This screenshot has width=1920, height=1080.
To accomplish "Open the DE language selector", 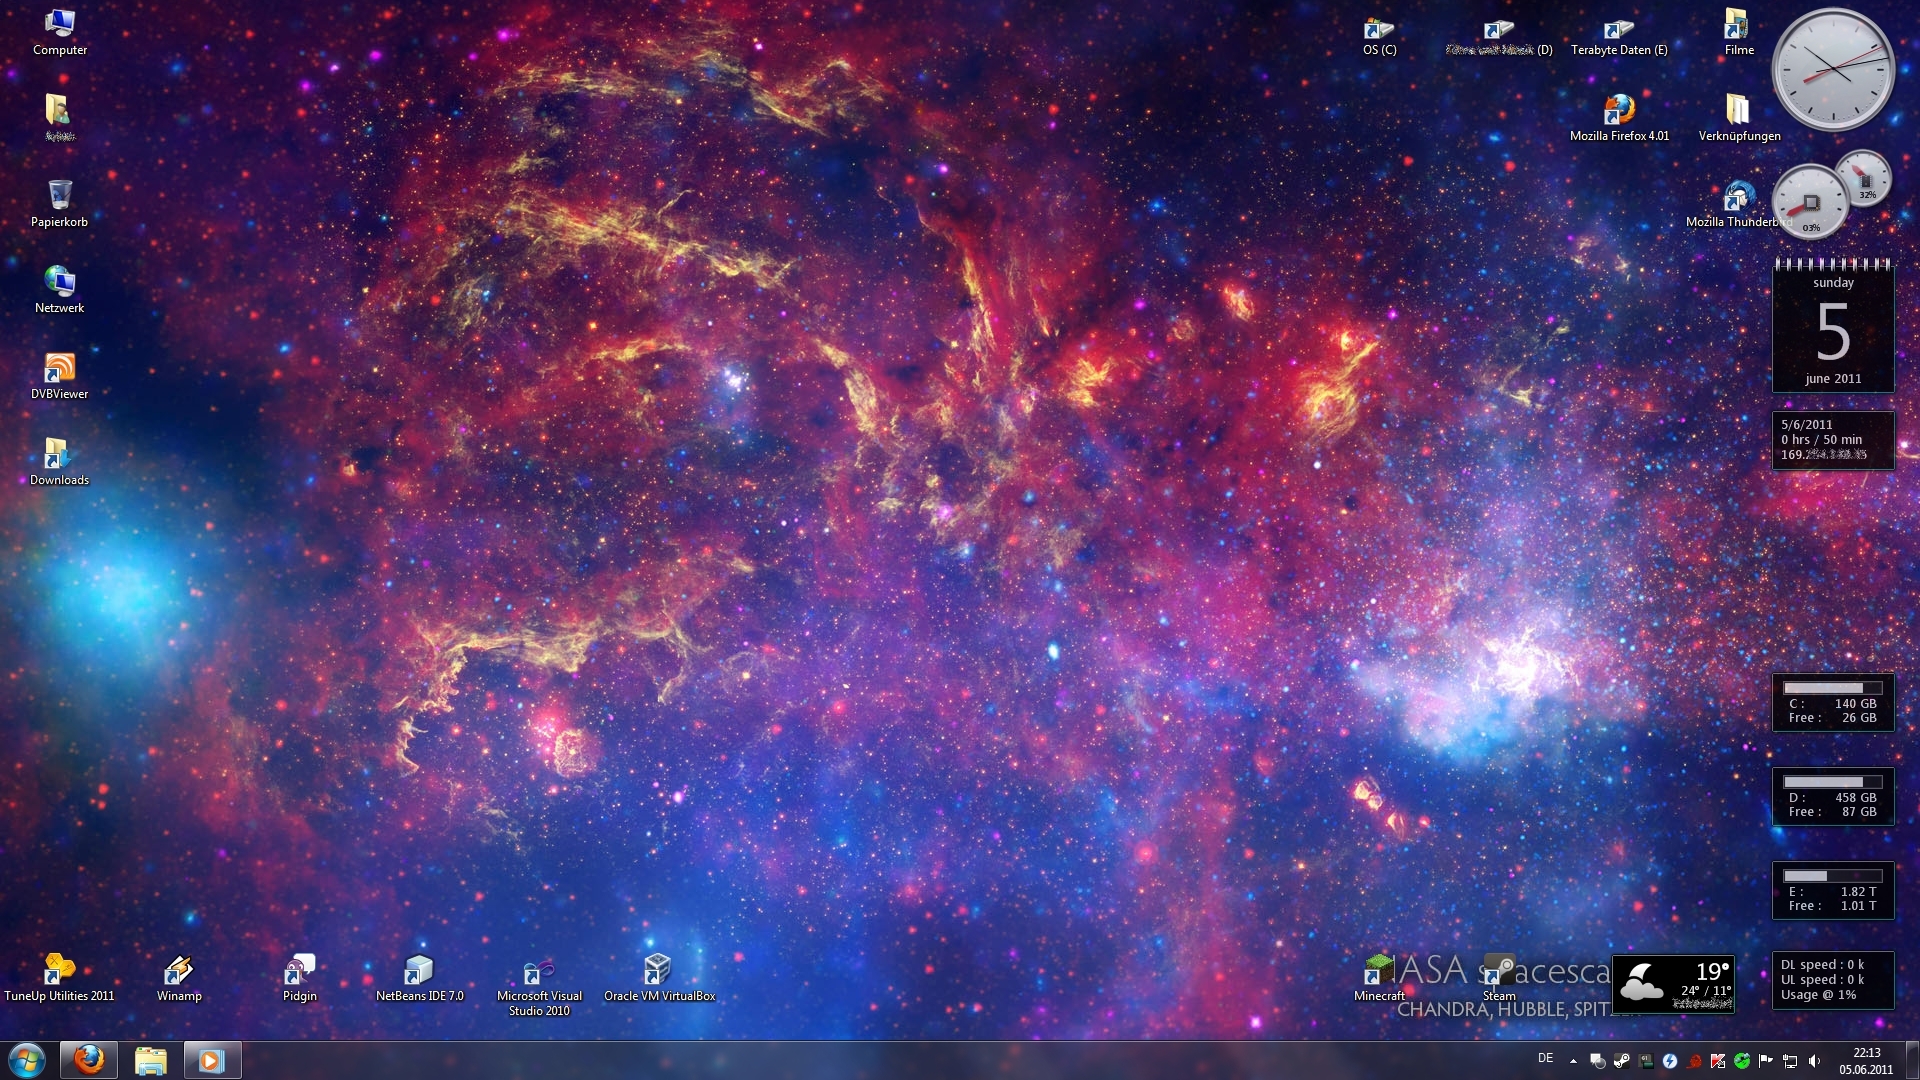I will coord(1545,1058).
